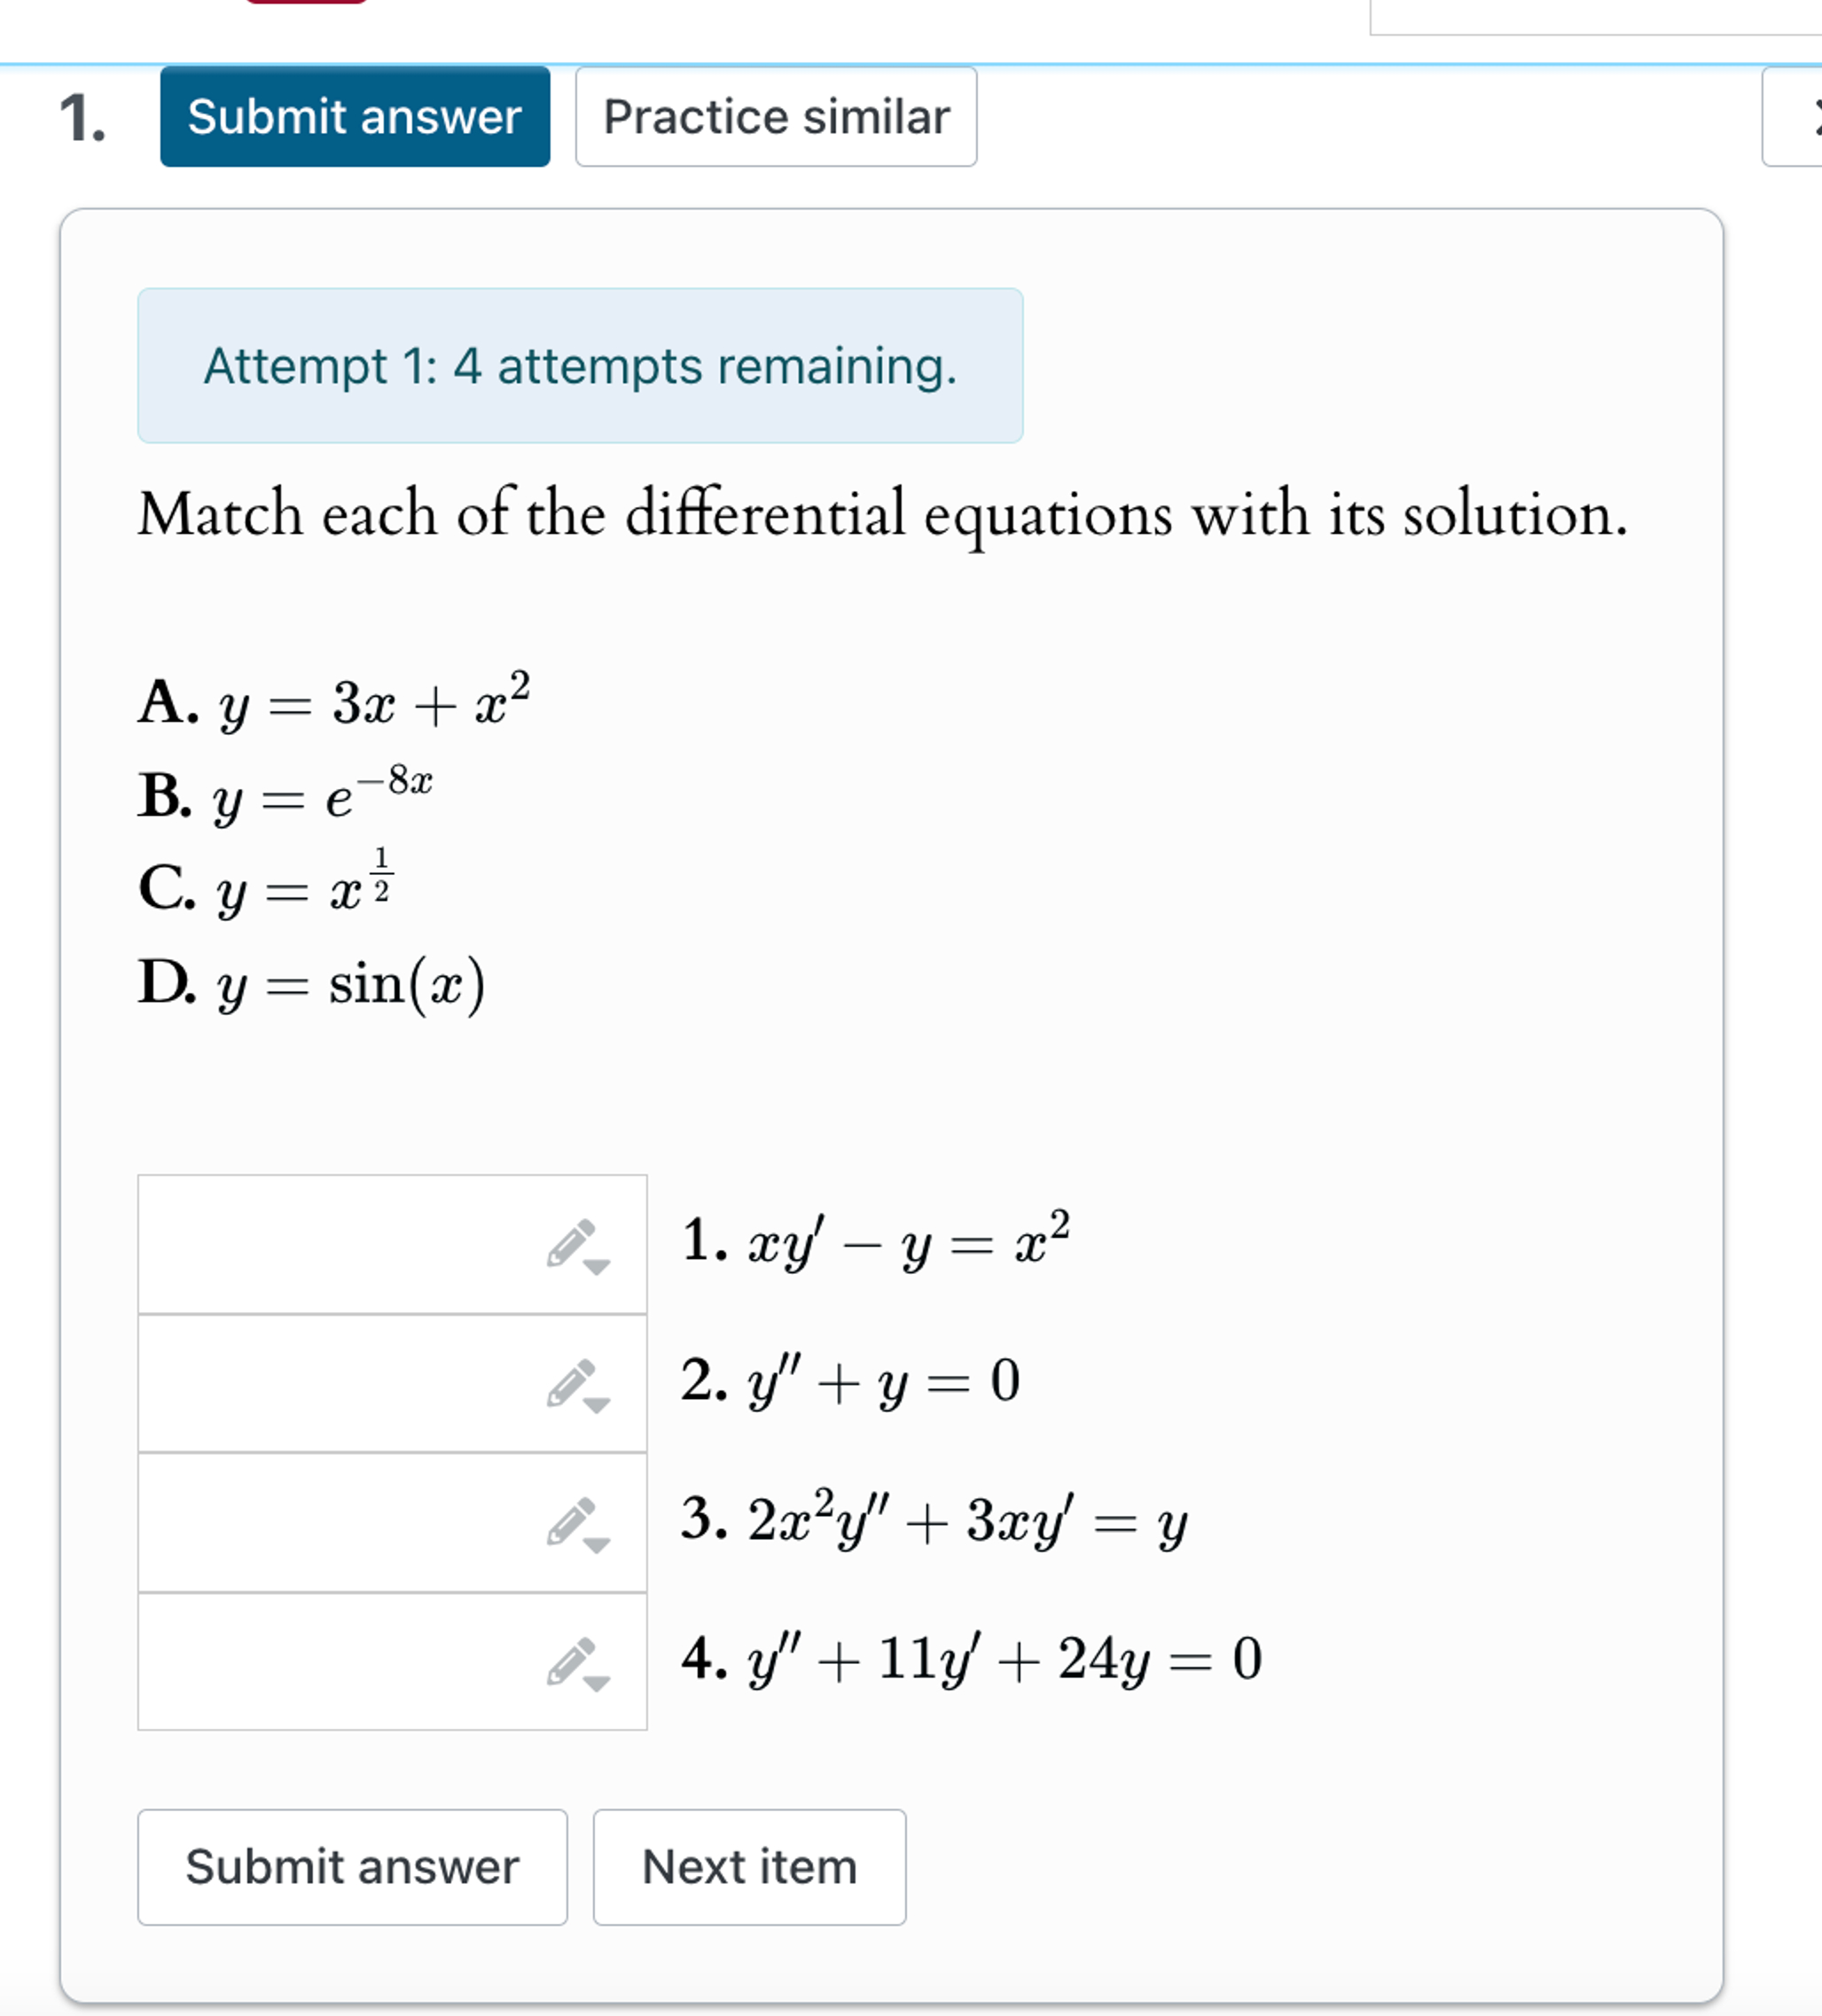Click problem number 1 heading
1822x2016 pixels.
pos(83,117)
